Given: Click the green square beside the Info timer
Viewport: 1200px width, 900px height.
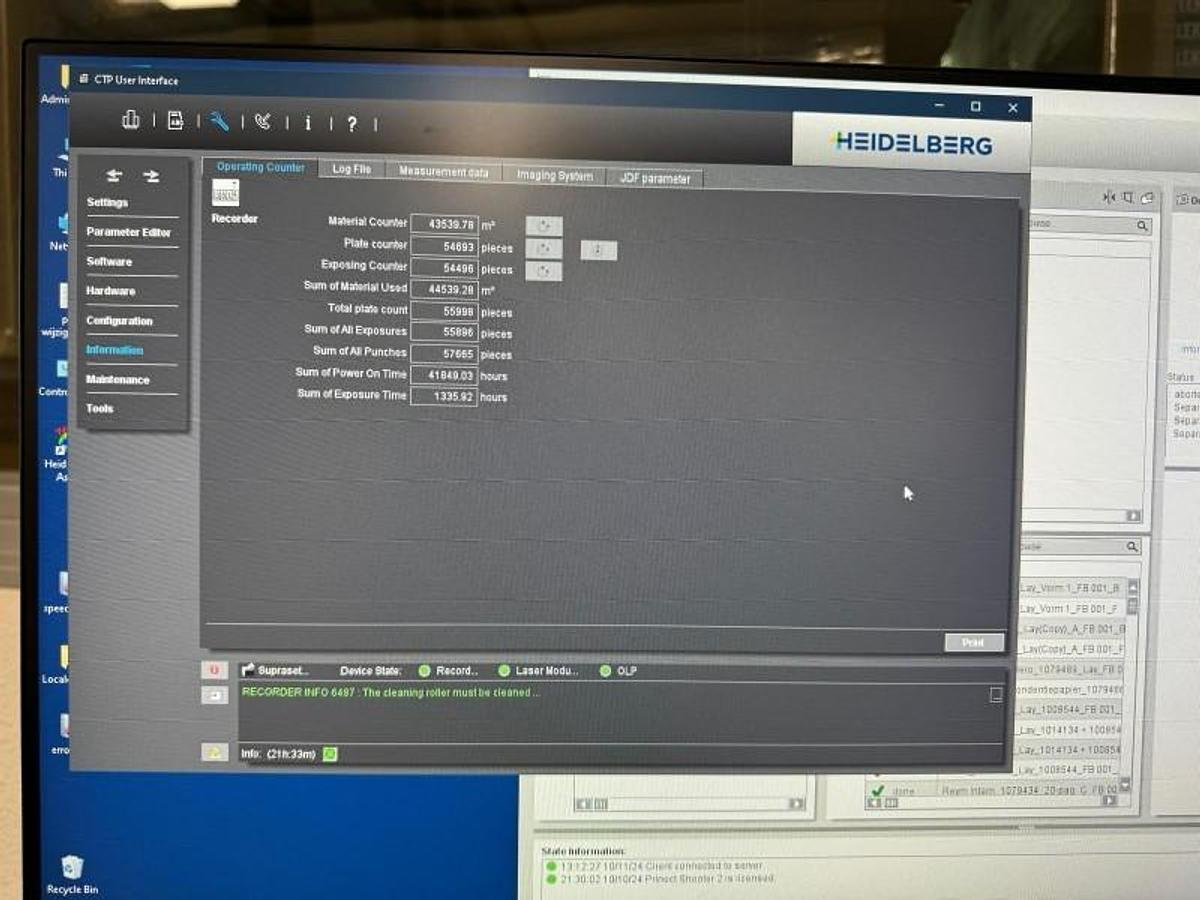Looking at the screenshot, I should point(329,752).
